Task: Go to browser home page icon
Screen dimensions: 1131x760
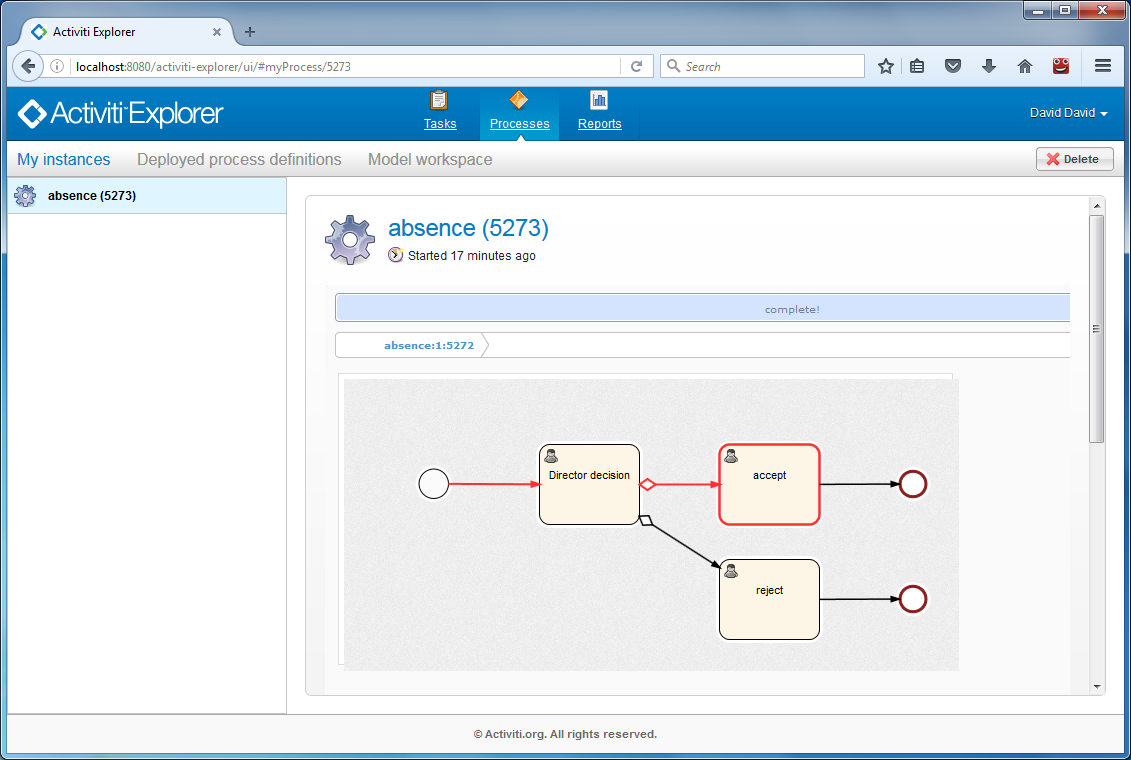Action: coord(1025,66)
